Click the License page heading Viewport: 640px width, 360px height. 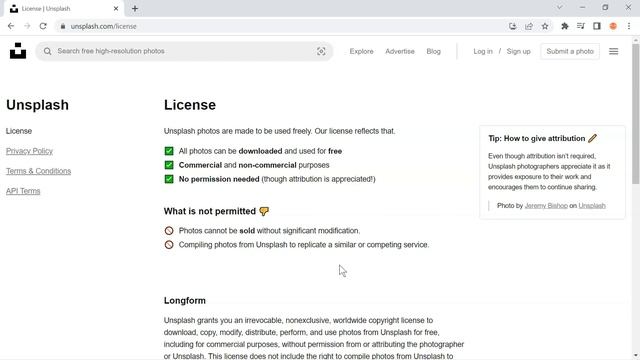(x=190, y=105)
